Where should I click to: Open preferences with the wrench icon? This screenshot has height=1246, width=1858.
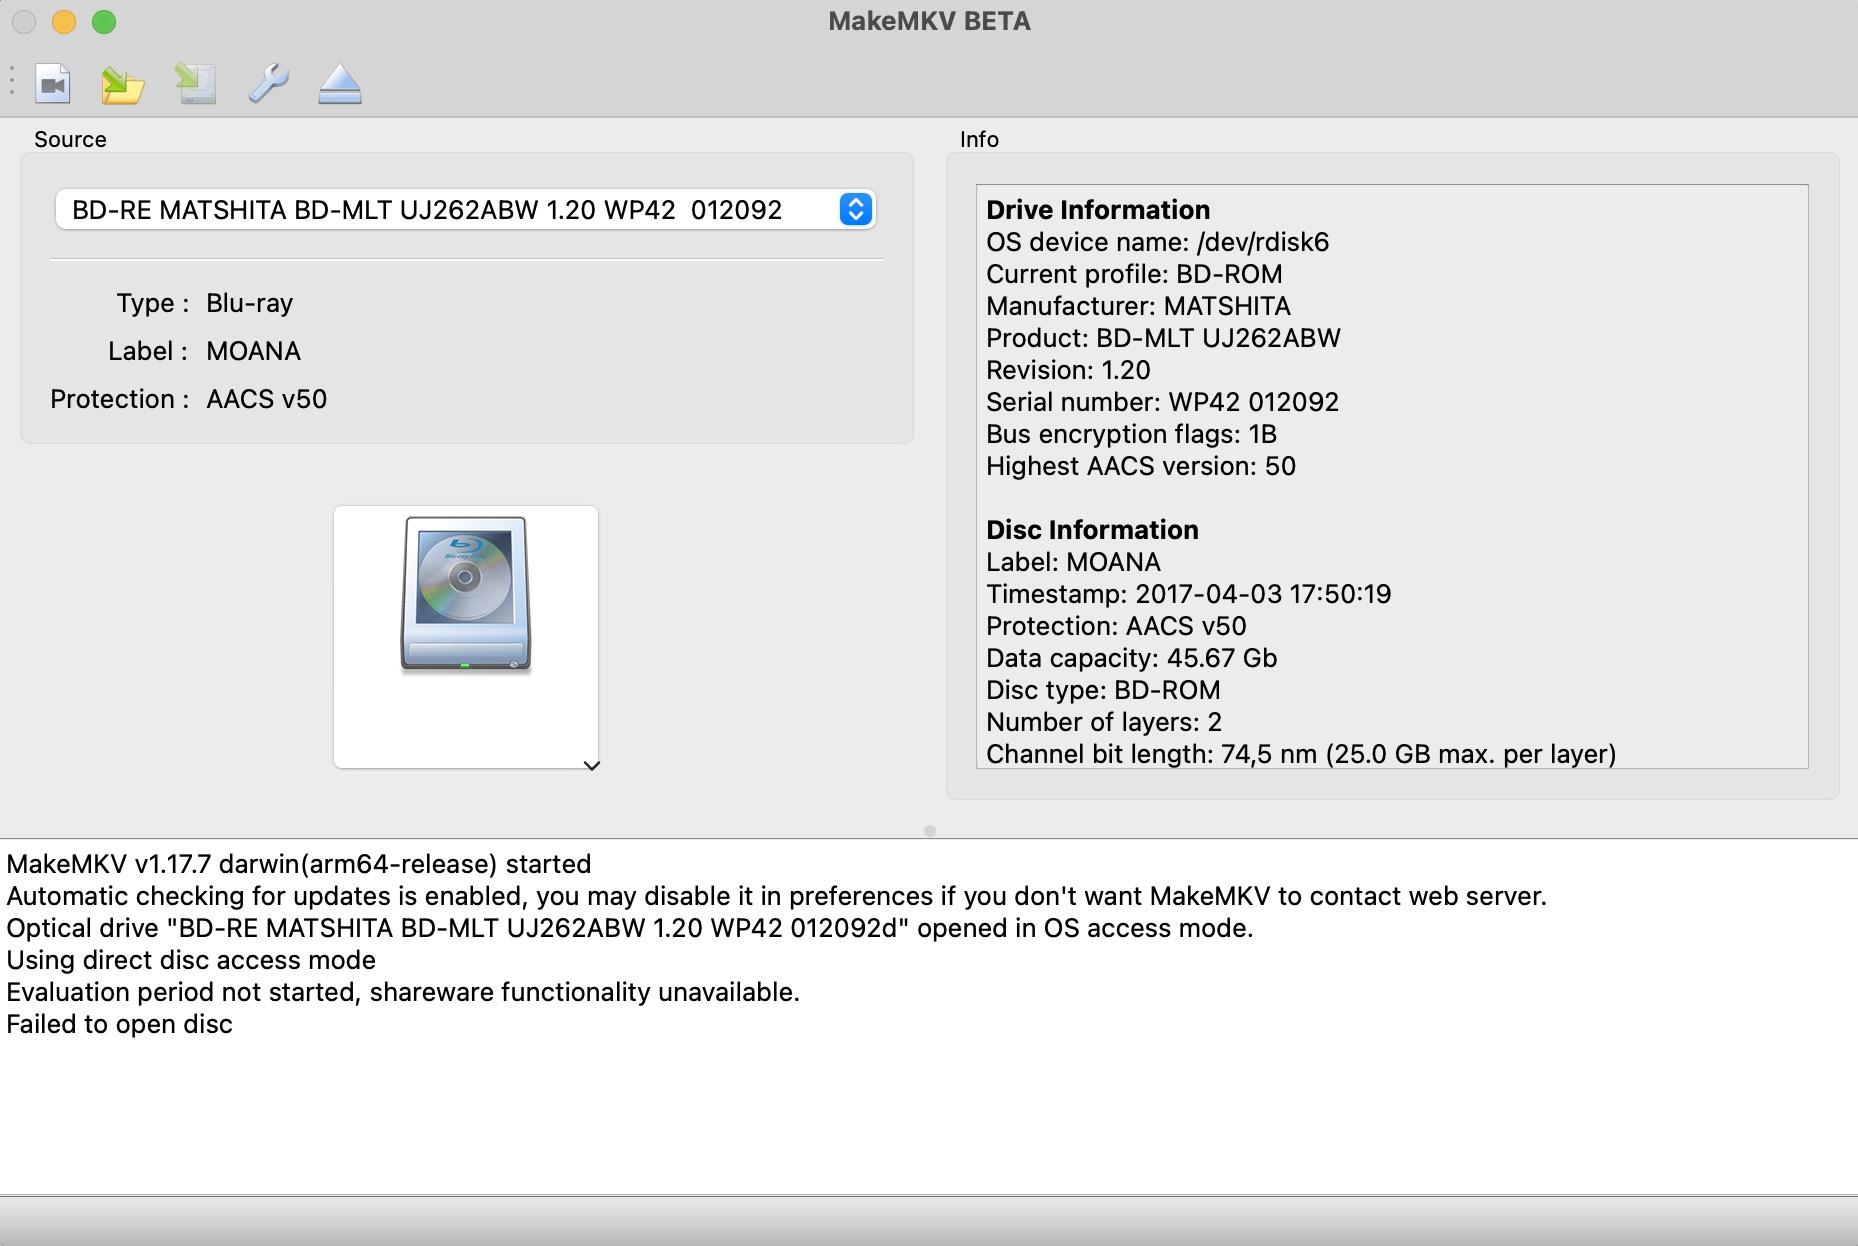tap(268, 84)
